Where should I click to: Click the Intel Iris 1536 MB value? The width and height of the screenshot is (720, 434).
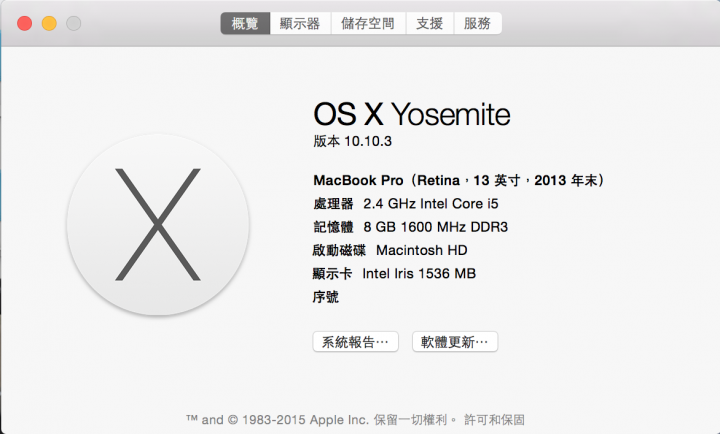tap(419, 274)
